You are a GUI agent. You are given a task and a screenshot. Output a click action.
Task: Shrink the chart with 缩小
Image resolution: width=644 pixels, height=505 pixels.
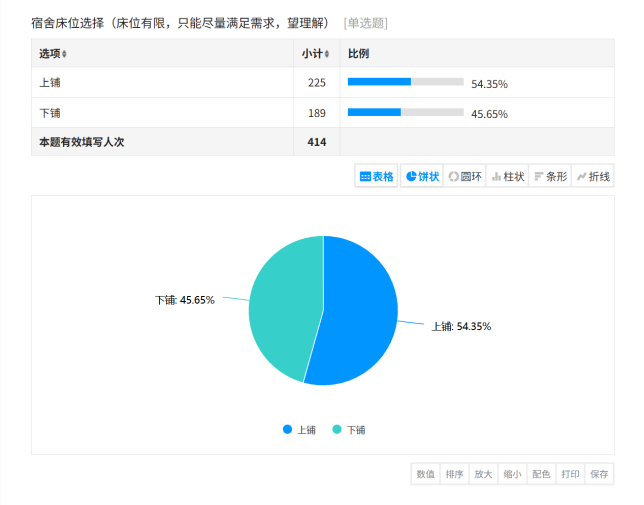pyautogui.click(x=512, y=474)
